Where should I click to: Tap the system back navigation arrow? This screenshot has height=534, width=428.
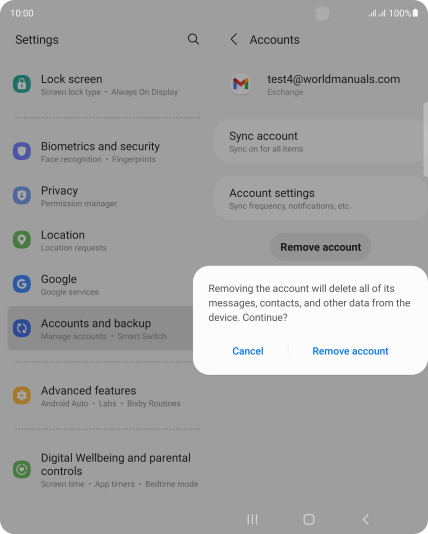tap(366, 519)
